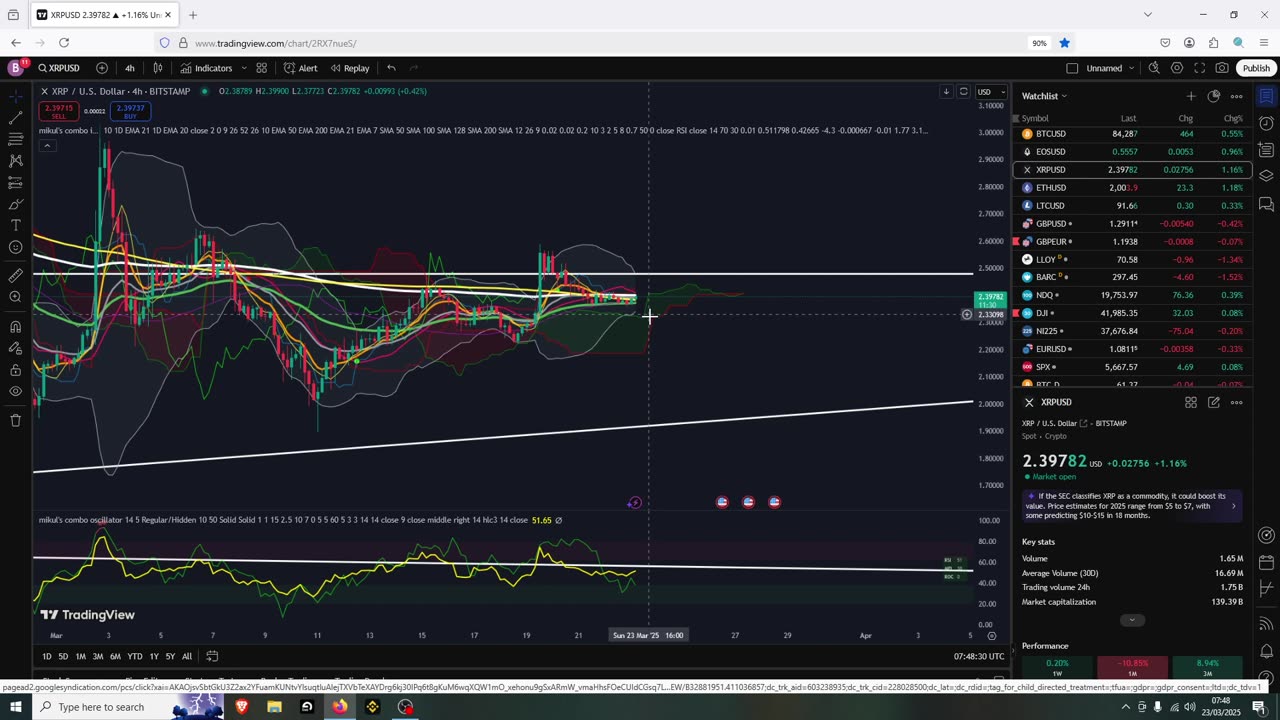Open the Alerts side panel clock icon
Image resolution: width=1280 pixels, height=720 pixels.
[x=1266, y=124]
